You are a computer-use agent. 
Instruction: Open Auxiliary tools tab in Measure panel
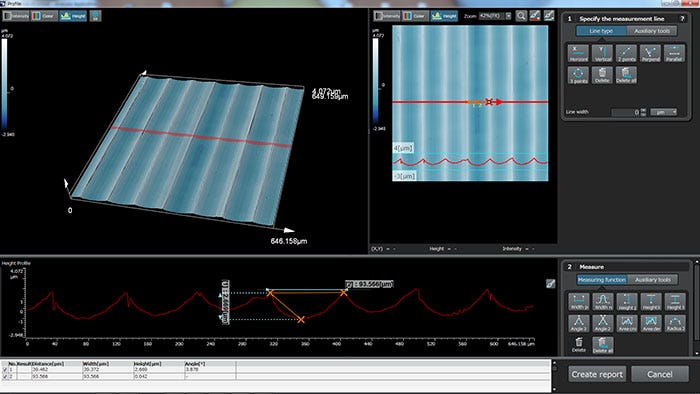(x=653, y=279)
